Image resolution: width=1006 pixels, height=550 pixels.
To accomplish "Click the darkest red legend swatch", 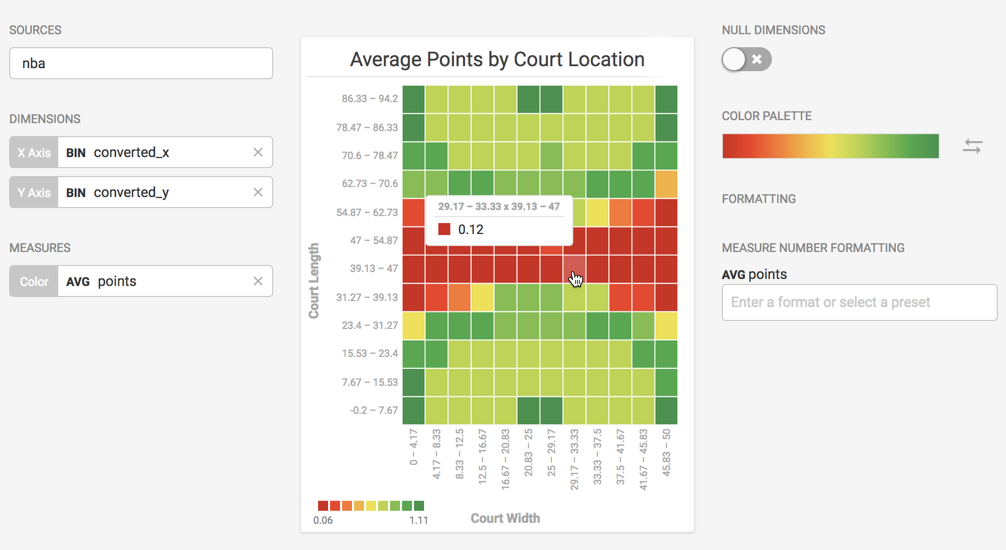I will click(x=323, y=506).
